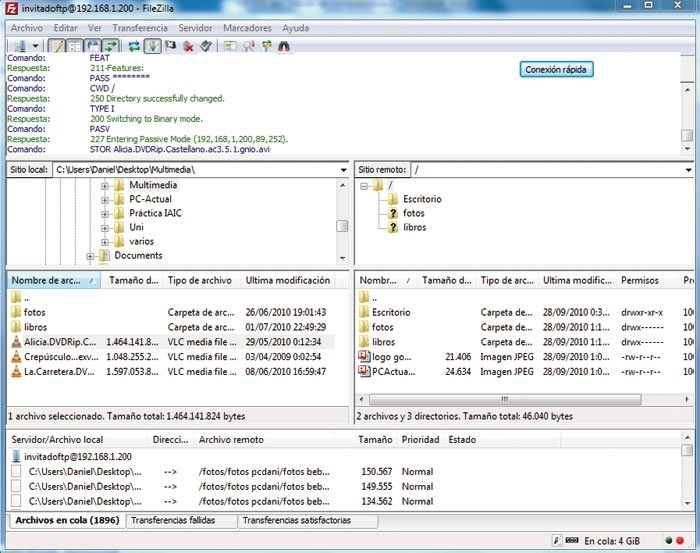Open the Marcadores menu
The image size is (700, 553).
pyautogui.click(x=247, y=28)
